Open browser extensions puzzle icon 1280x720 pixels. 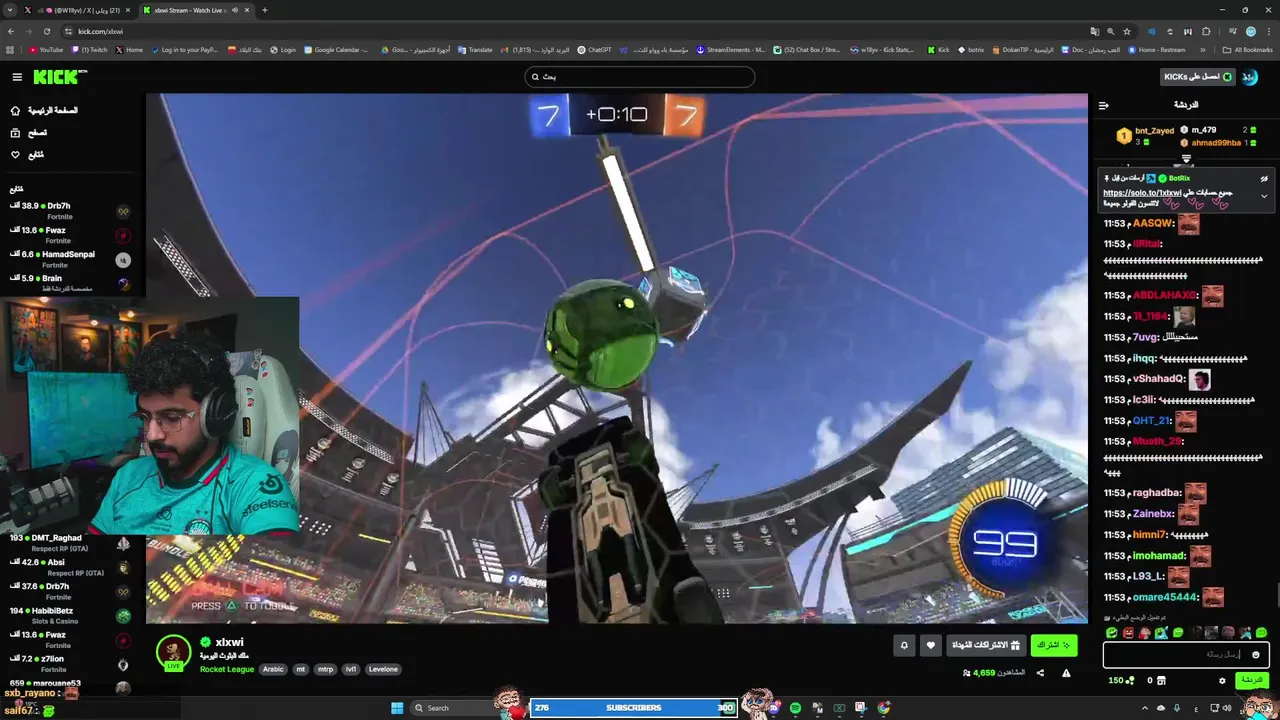click(1206, 31)
